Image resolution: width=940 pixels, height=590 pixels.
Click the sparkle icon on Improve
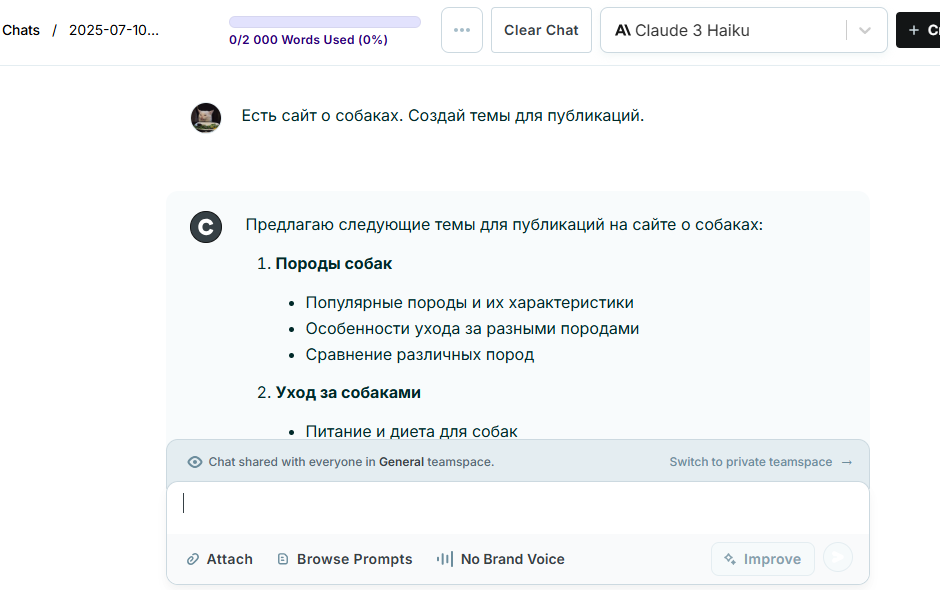coord(730,559)
